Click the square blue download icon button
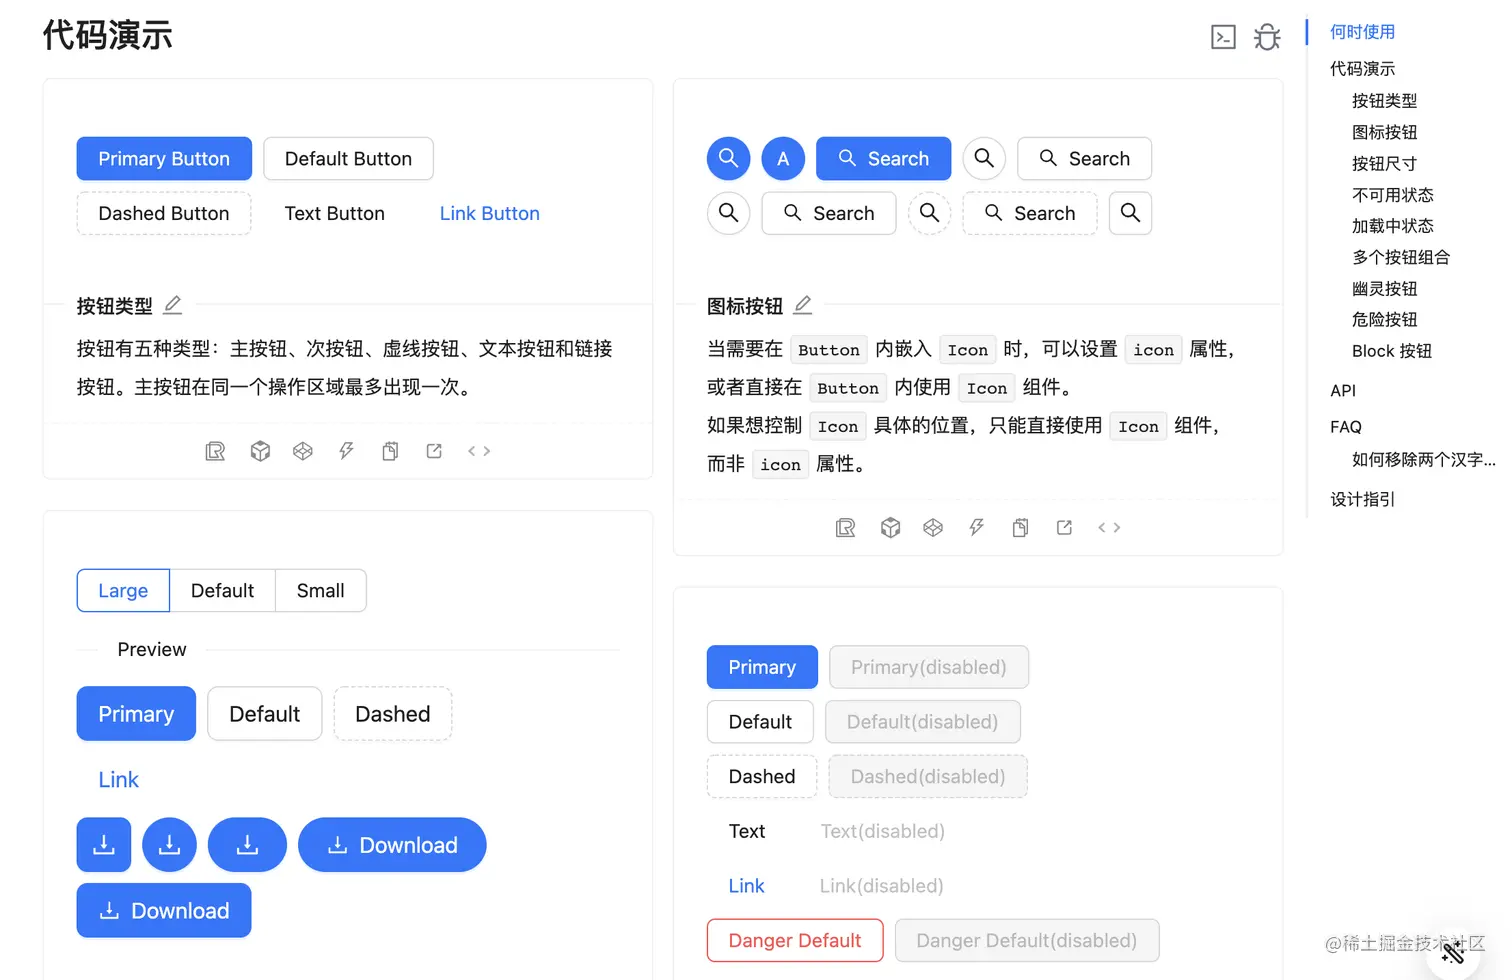 click(104, 845)
